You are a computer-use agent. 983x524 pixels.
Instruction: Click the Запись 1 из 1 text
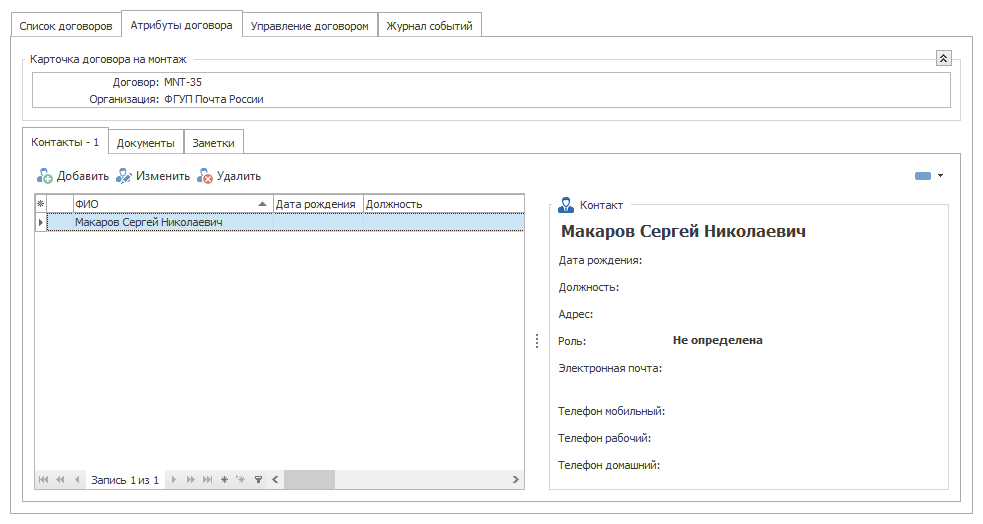125,480
